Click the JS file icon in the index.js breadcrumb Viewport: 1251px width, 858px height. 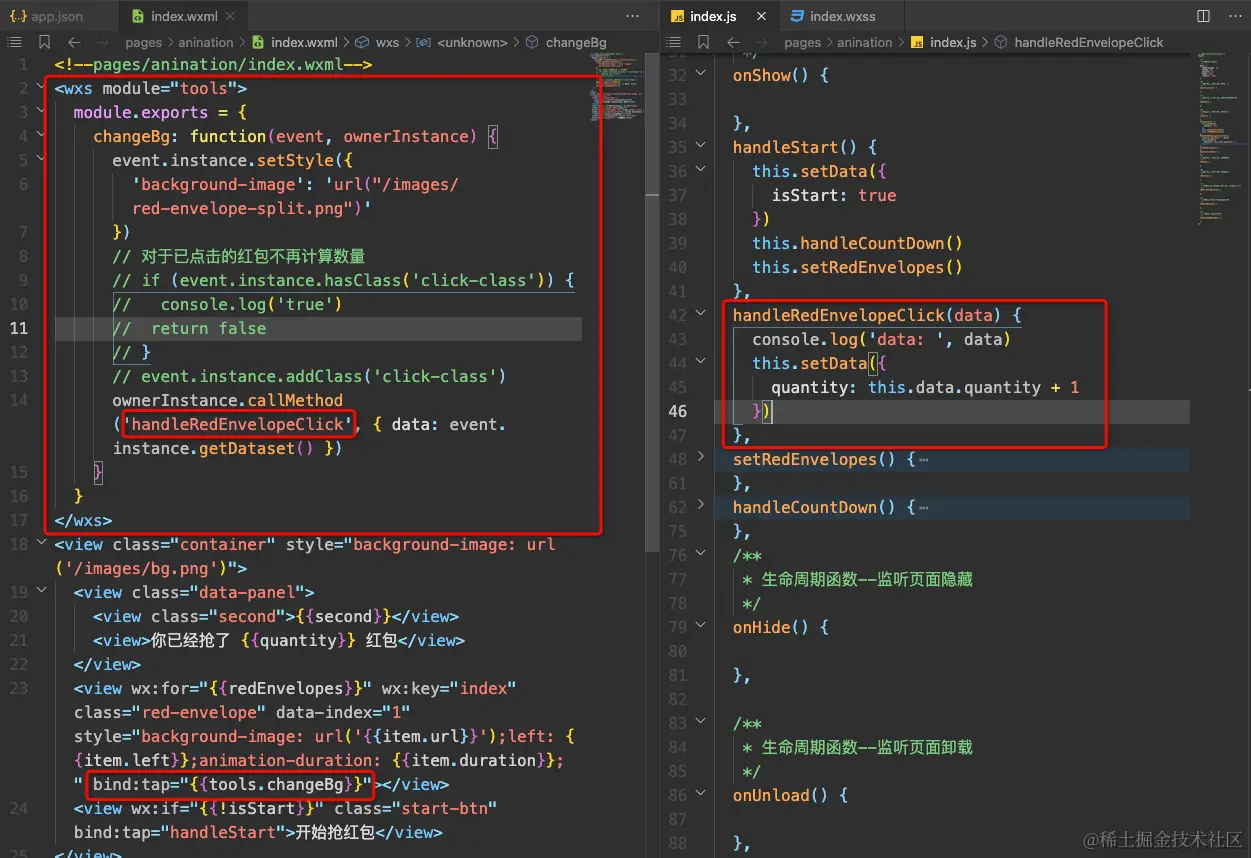click(x=917, y=42)
